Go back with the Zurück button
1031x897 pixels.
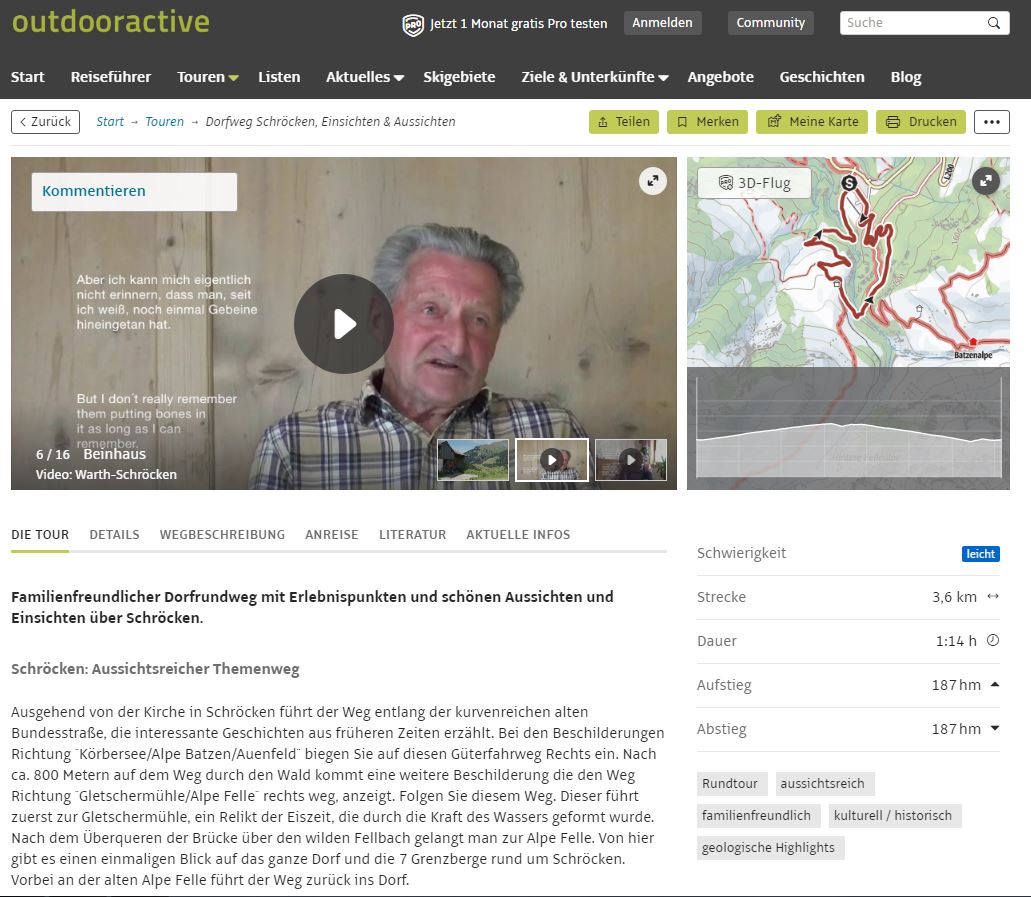coord(46,122)
